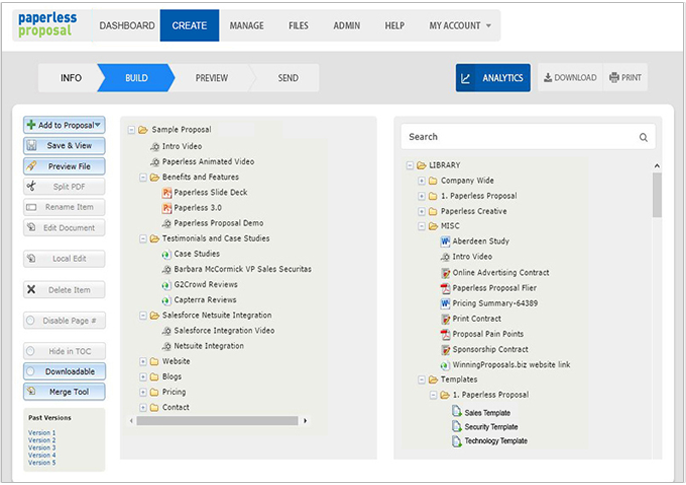Click the horizontal scrollbar of the proposal tree
686x485 pixels.
[217, 421]
